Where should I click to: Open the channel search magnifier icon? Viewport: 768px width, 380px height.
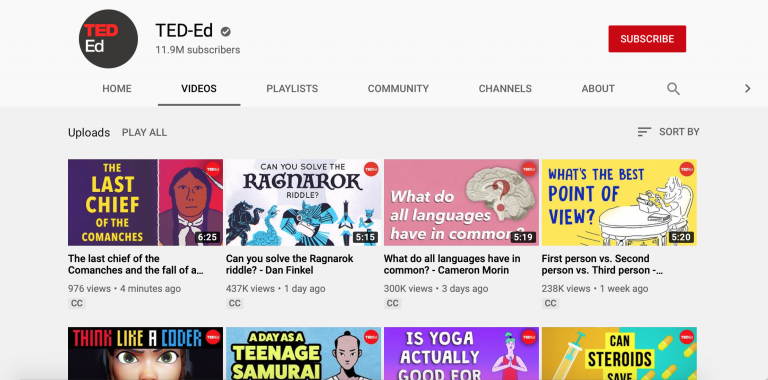point(673,89)
